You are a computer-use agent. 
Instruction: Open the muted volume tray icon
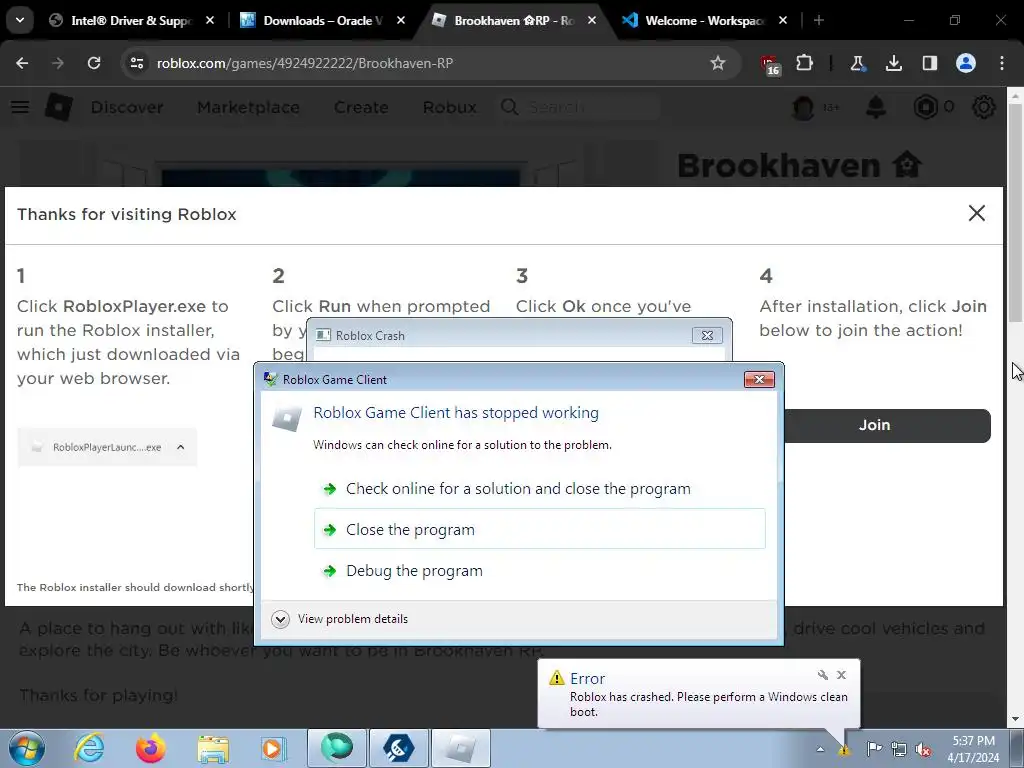923,749
